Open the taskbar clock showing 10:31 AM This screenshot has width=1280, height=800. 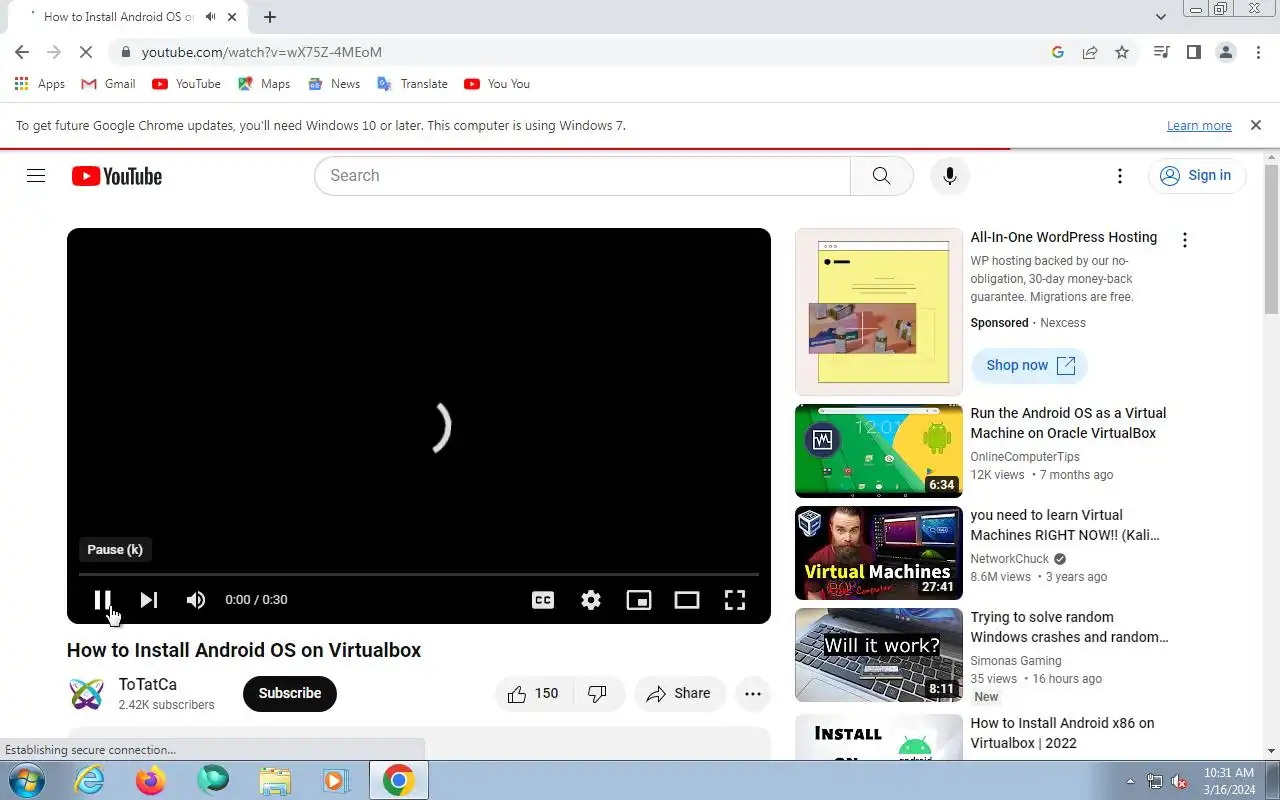click(1229, 781)
